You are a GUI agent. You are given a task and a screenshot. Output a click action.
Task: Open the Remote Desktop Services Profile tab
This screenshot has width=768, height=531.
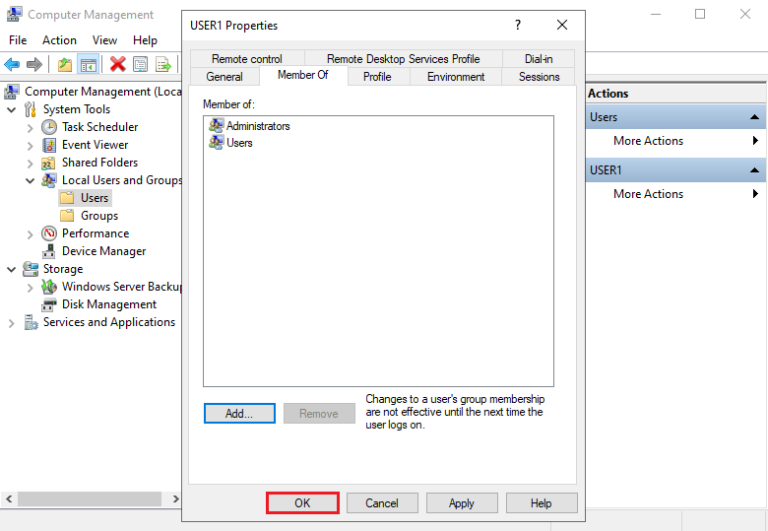tap(403, 59)
